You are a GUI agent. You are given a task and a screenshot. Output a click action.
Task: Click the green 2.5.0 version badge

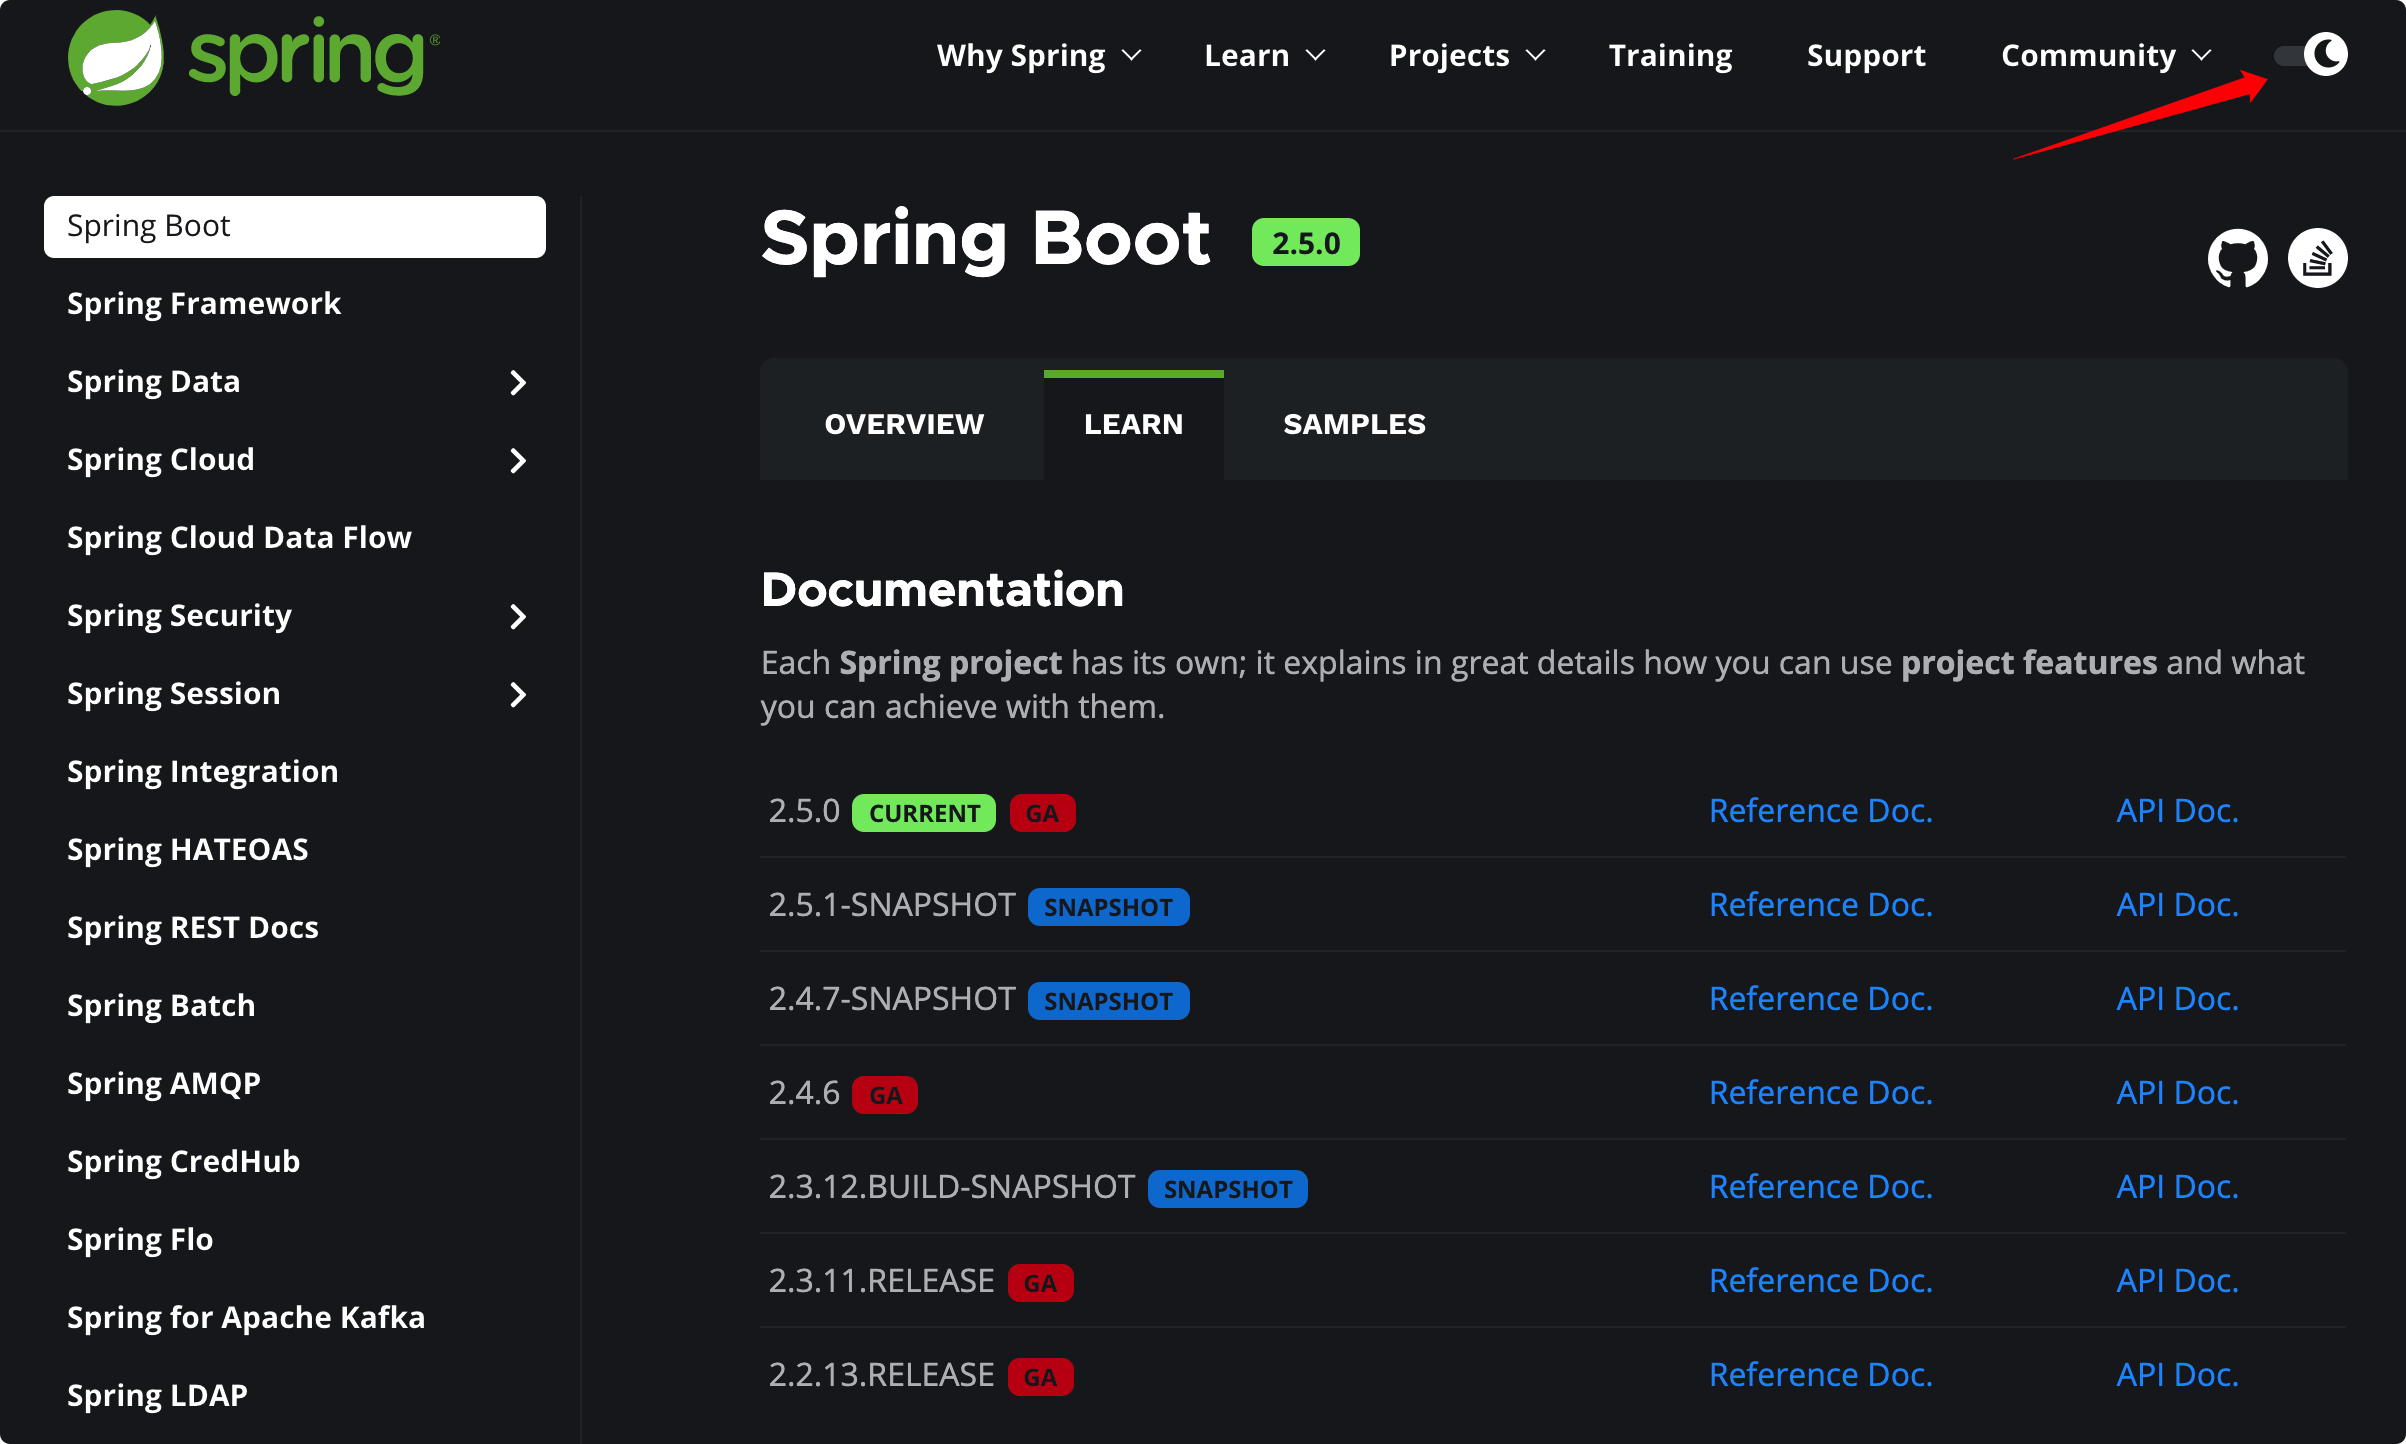[1305, 243]
